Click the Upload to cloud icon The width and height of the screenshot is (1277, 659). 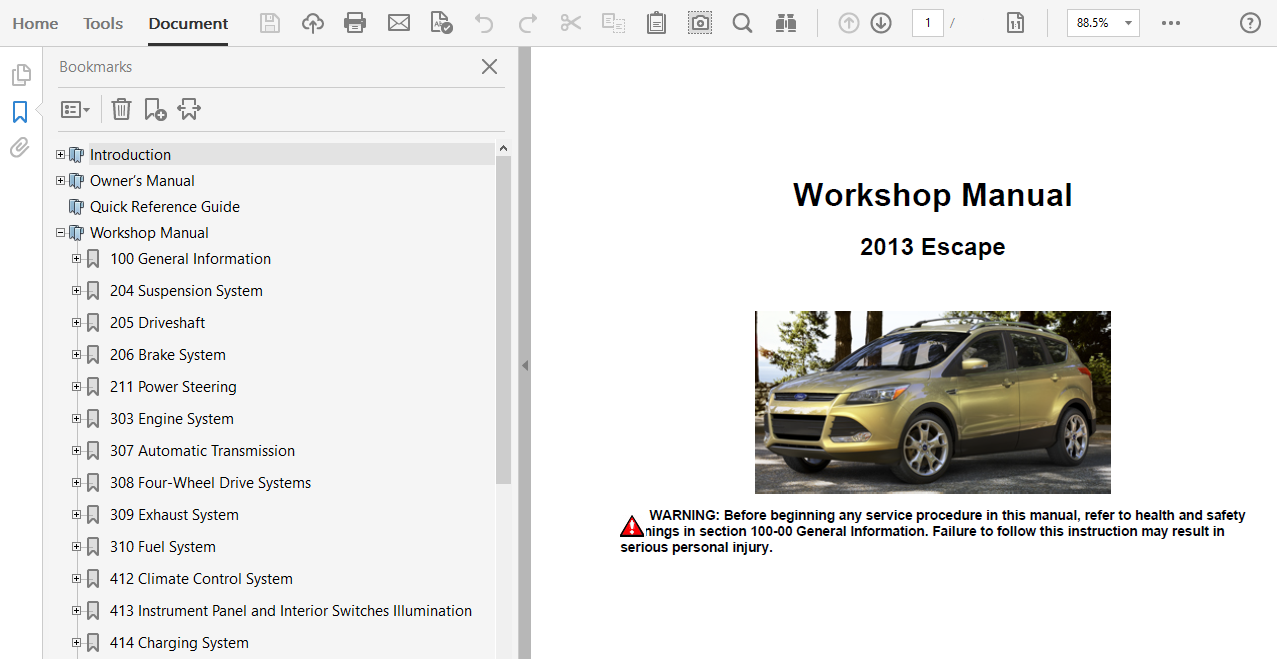click(313, 23)
